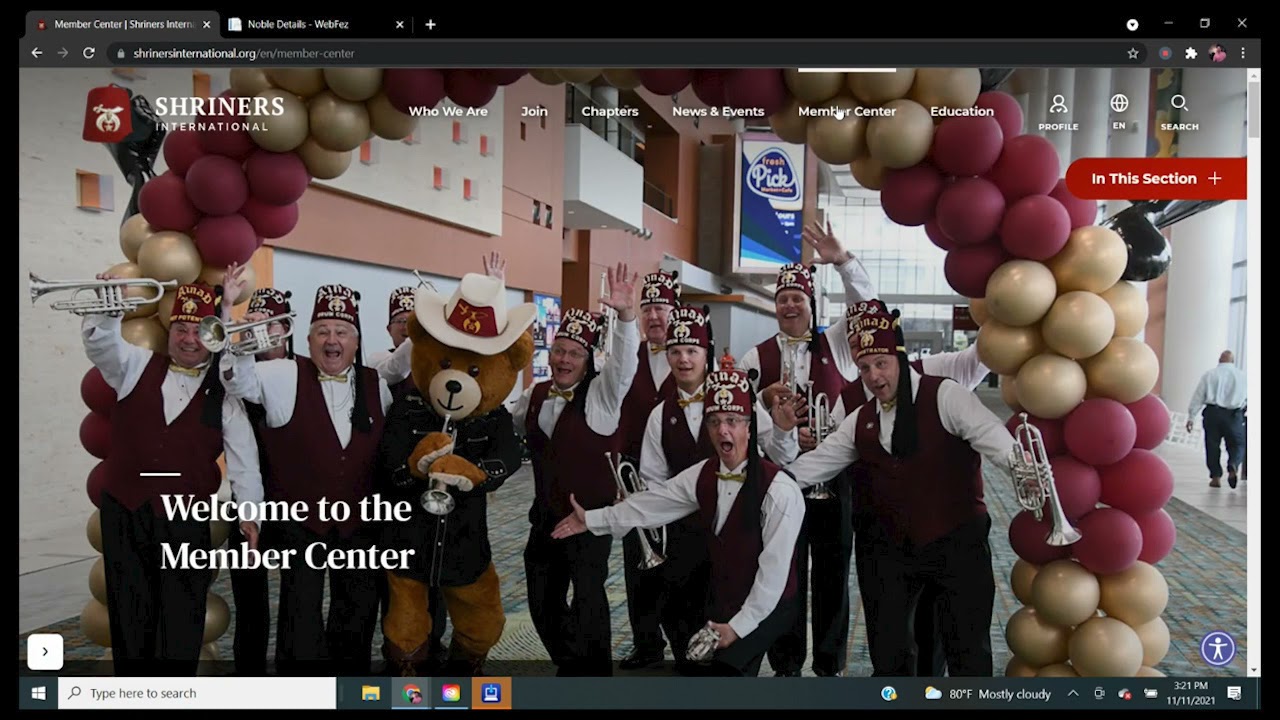Viewport: 1280px width, 720px height.
Task: Open the Profile icon in site header
Action: [1058, 111]
